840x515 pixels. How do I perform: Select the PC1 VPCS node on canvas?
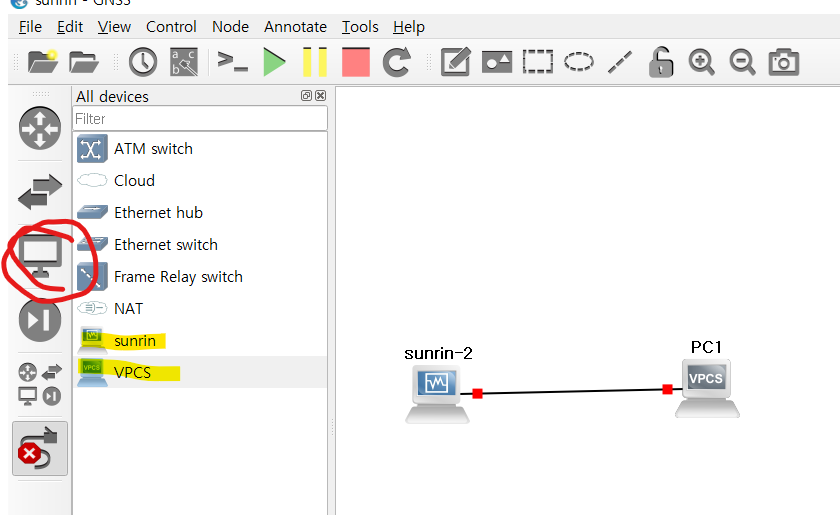point(707,389)
